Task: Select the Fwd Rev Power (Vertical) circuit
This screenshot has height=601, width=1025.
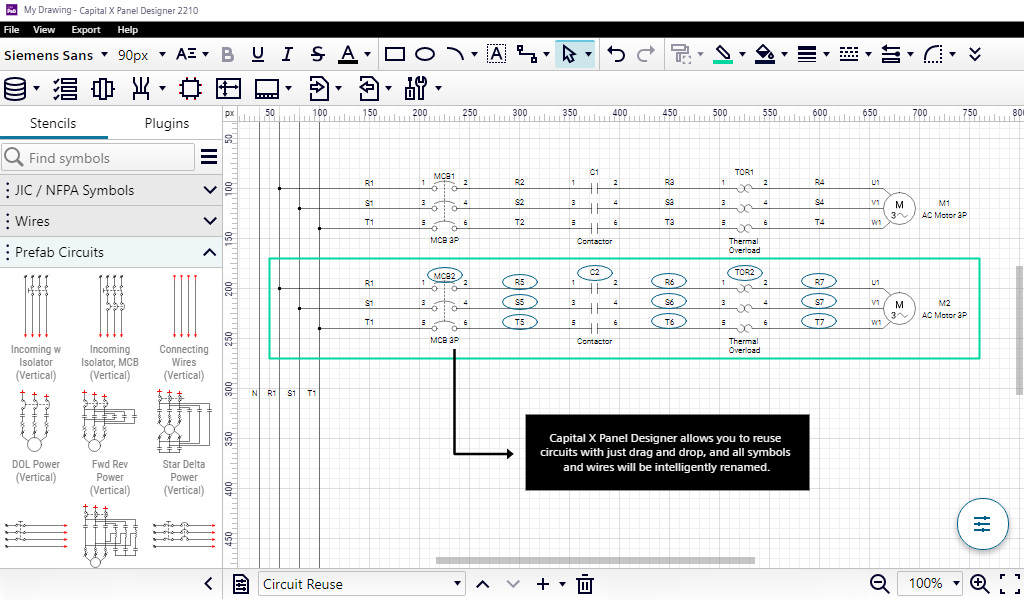Action: [110, 442]
